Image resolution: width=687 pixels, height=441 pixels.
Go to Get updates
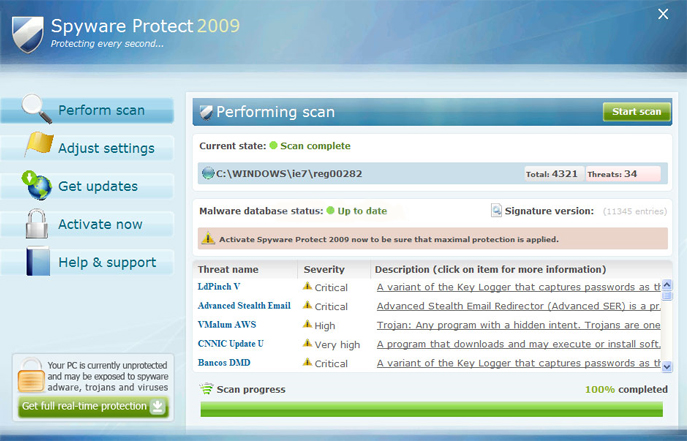(x=87, y=186)
